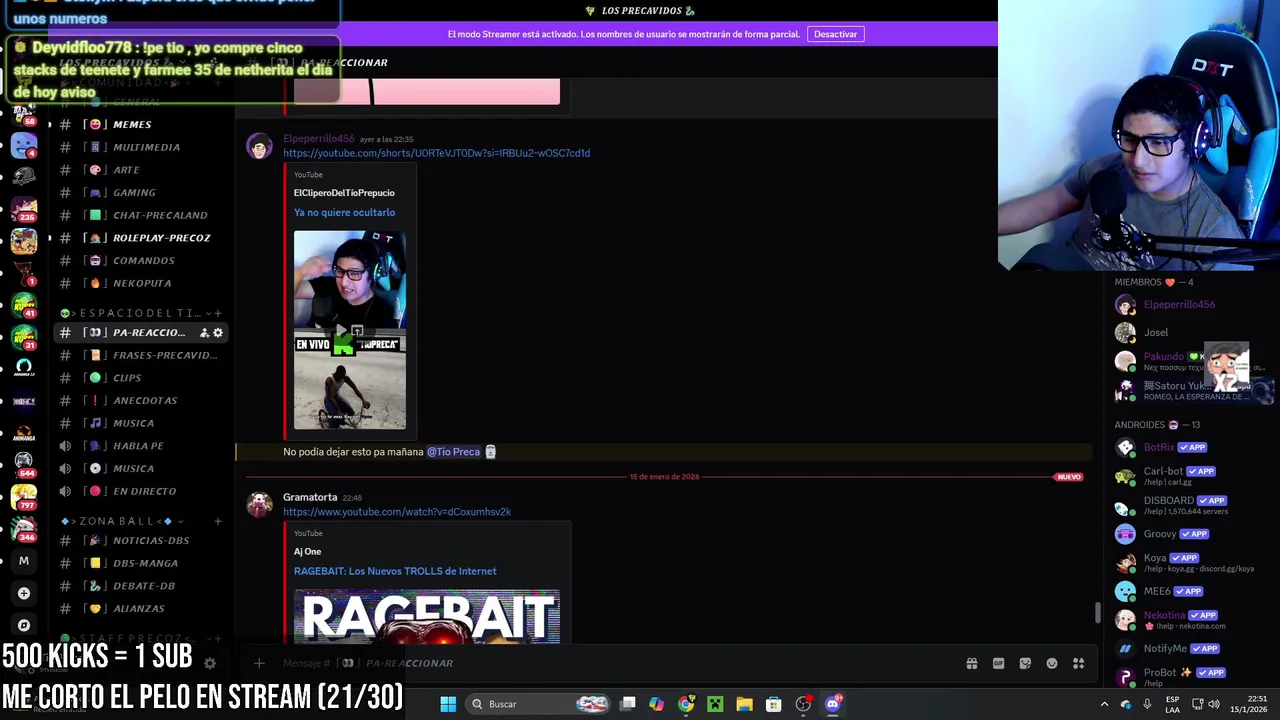Click Desactivar streamer mode button

835,34
